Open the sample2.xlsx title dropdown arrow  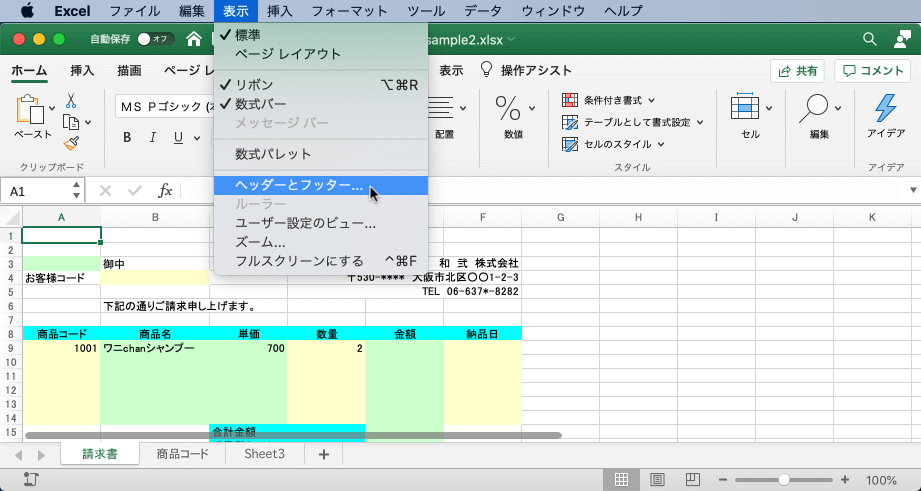click(x=511, y=39)
